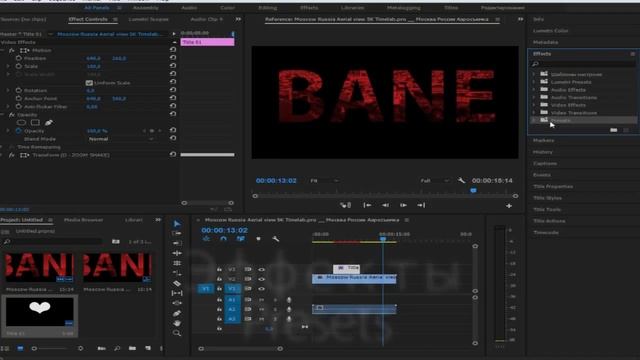Reset the Position parameter
Screen dimensions: 640x360
tap(173, 58)
